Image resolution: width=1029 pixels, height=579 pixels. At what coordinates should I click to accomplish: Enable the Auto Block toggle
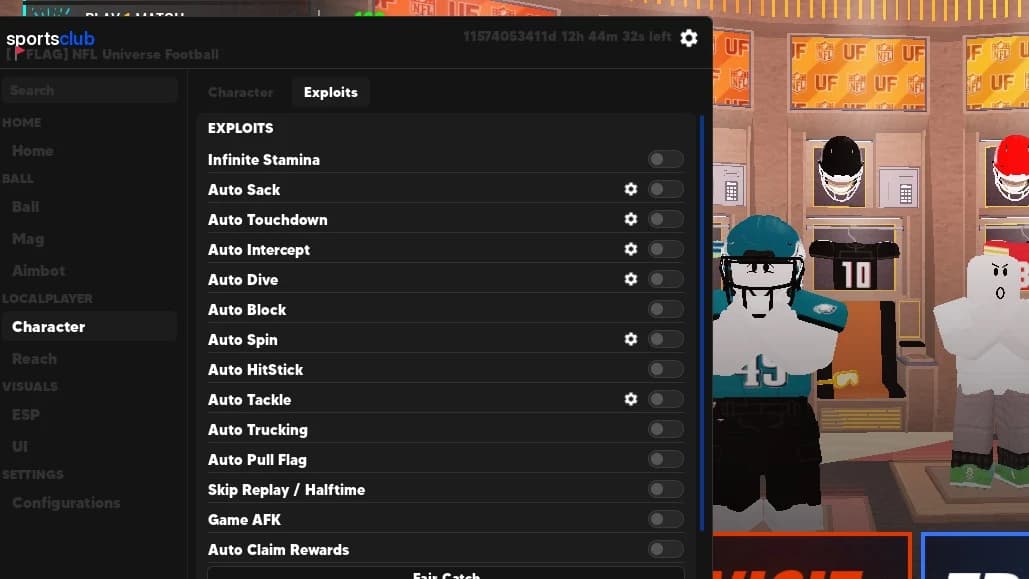pos(665,309)
